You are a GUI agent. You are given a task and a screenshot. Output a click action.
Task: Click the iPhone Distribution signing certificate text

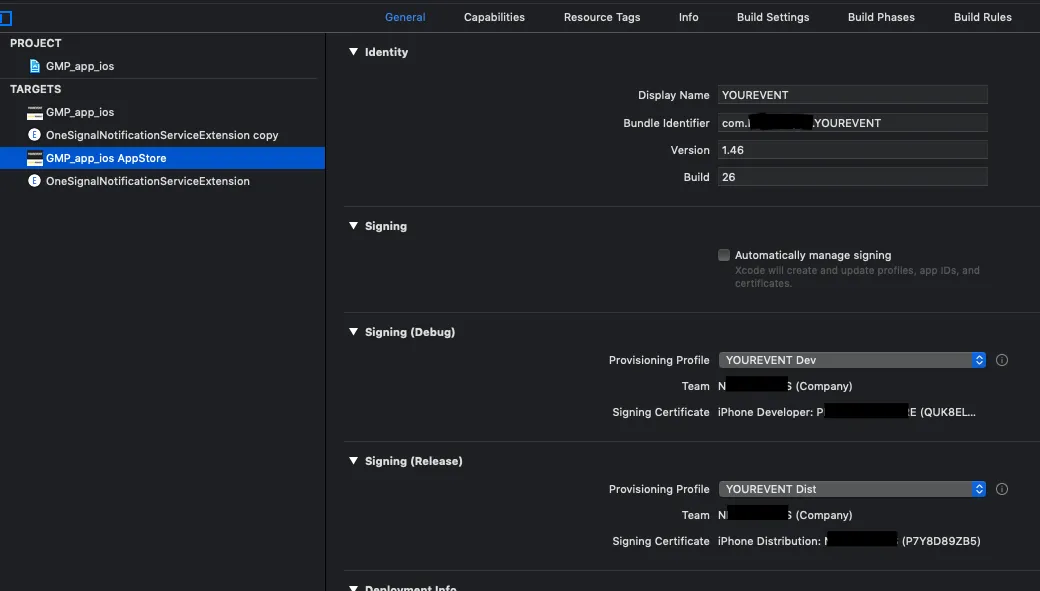[849, 541]
